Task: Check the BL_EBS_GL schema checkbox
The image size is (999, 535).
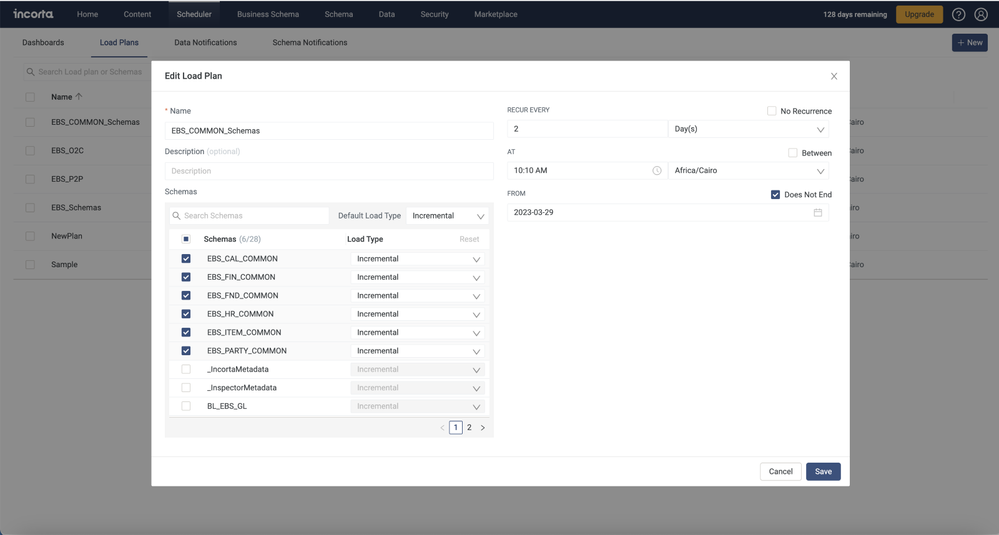Action: [x=186, y=406]
